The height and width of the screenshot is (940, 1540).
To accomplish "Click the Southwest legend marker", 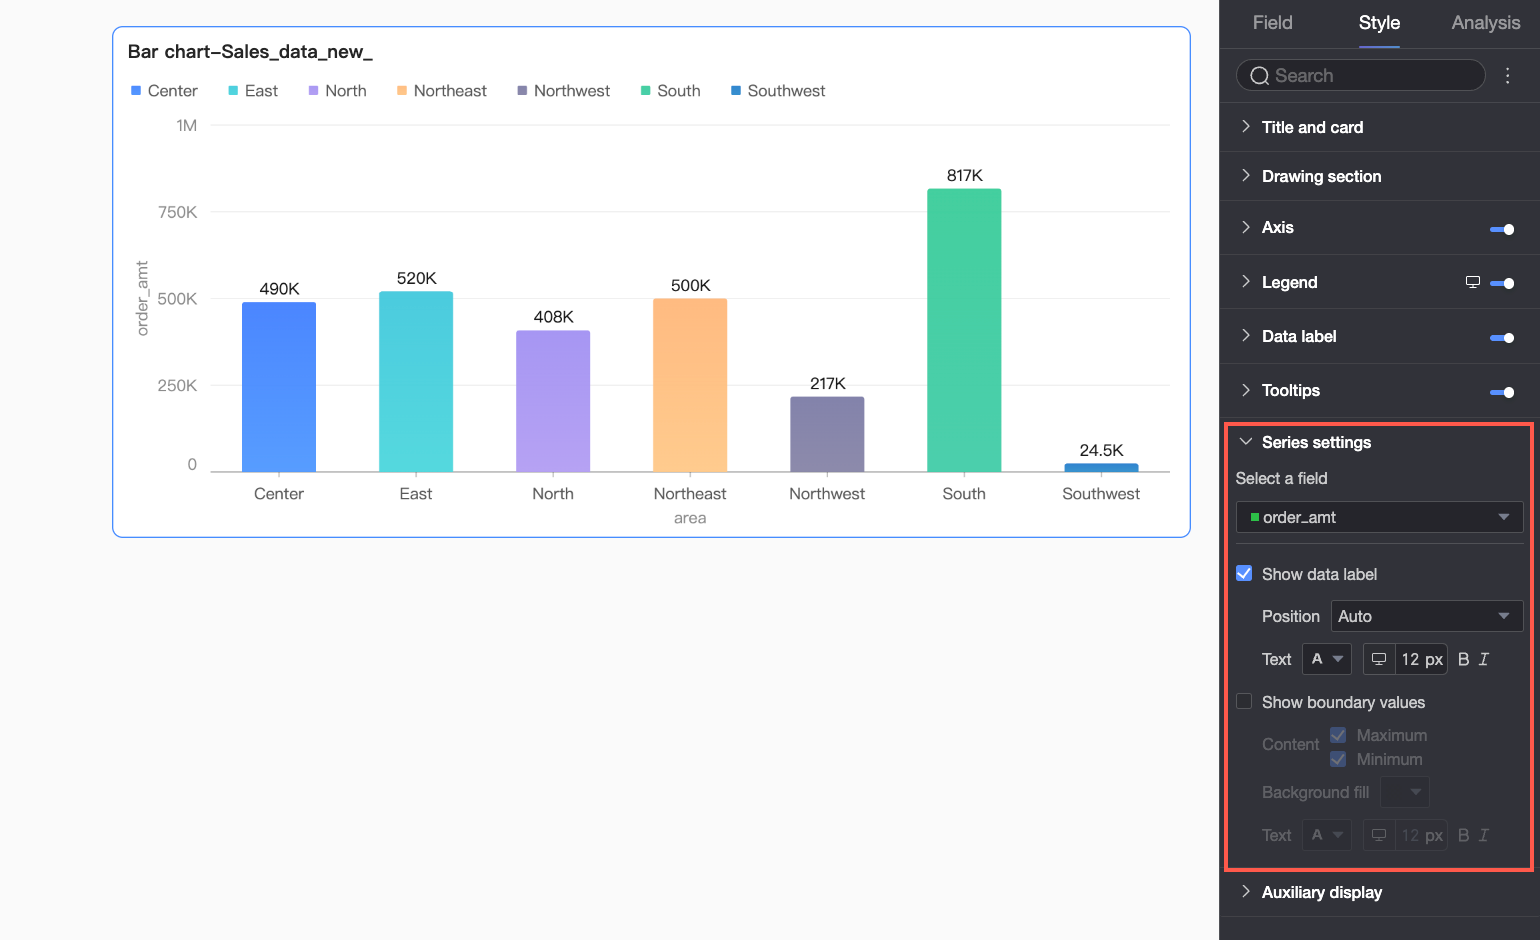I will coord(736,91).
